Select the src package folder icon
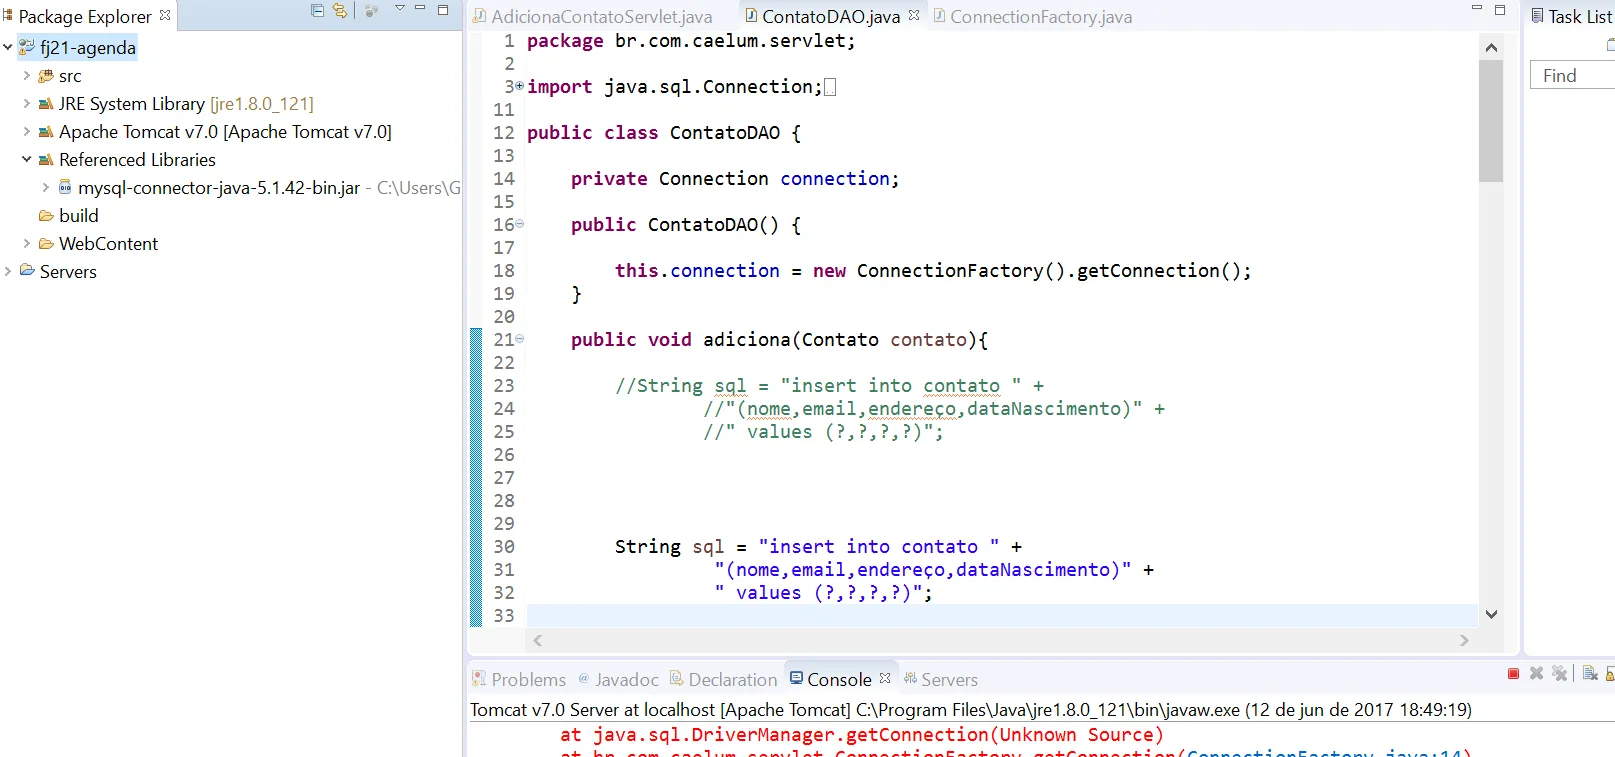Screen dimensions: 1615x757 (x=46, y=76)
